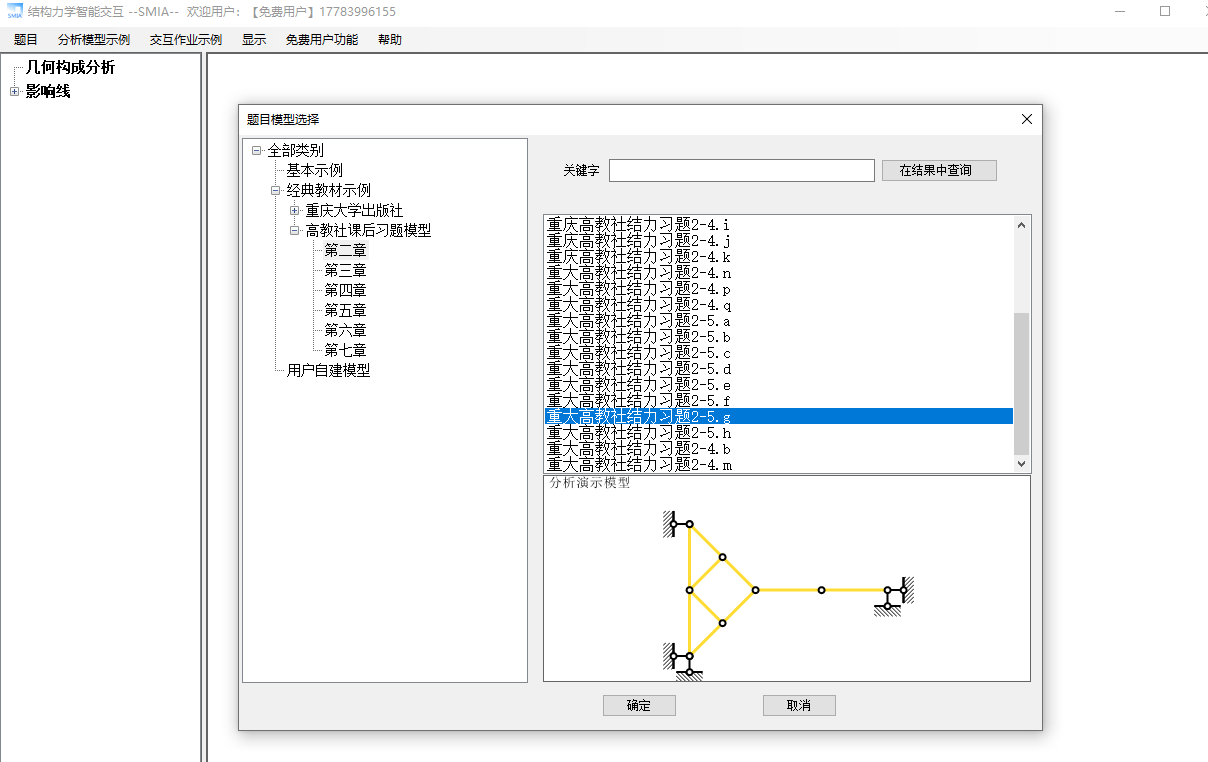
Task: Click the 关键字 search input field
Action: click(742, 170)
